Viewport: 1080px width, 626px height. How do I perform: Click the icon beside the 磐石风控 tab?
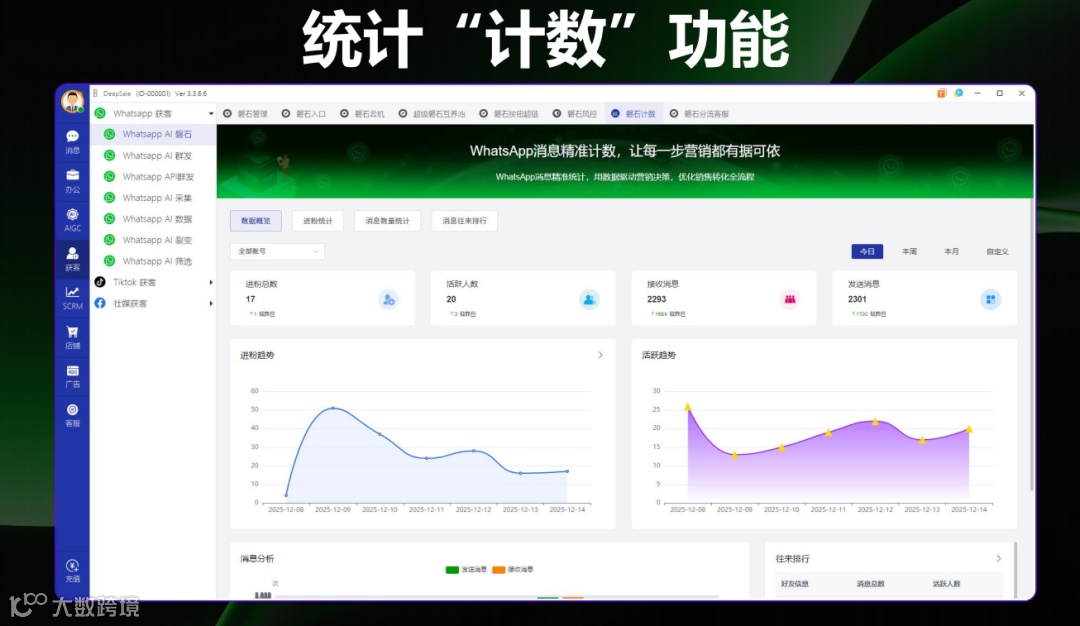click(x=557, y=114)
